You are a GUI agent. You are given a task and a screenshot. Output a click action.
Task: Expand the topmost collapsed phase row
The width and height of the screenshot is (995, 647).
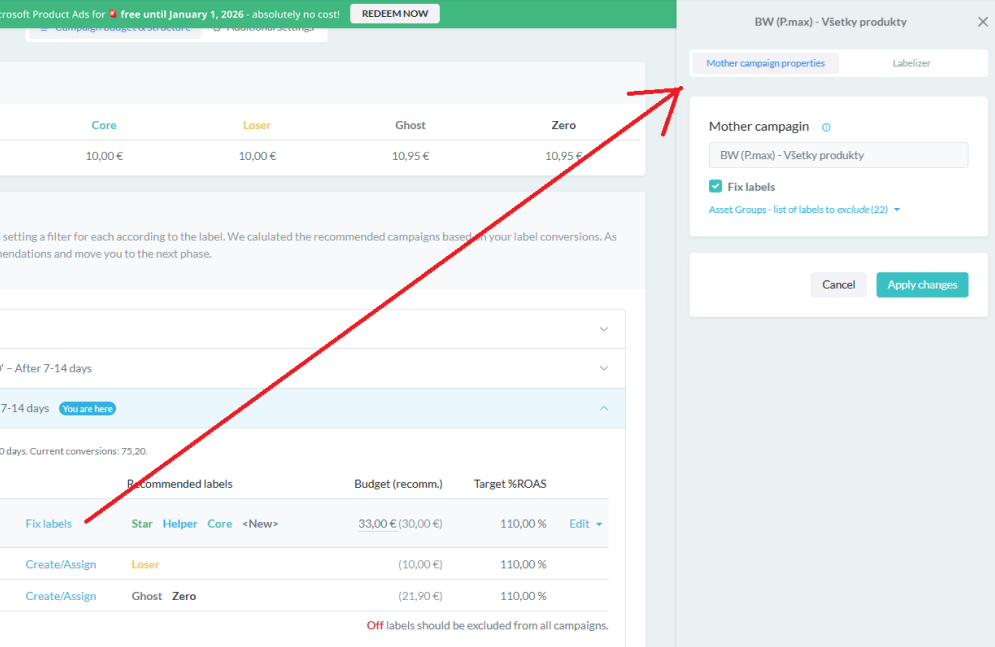(603, 329)
